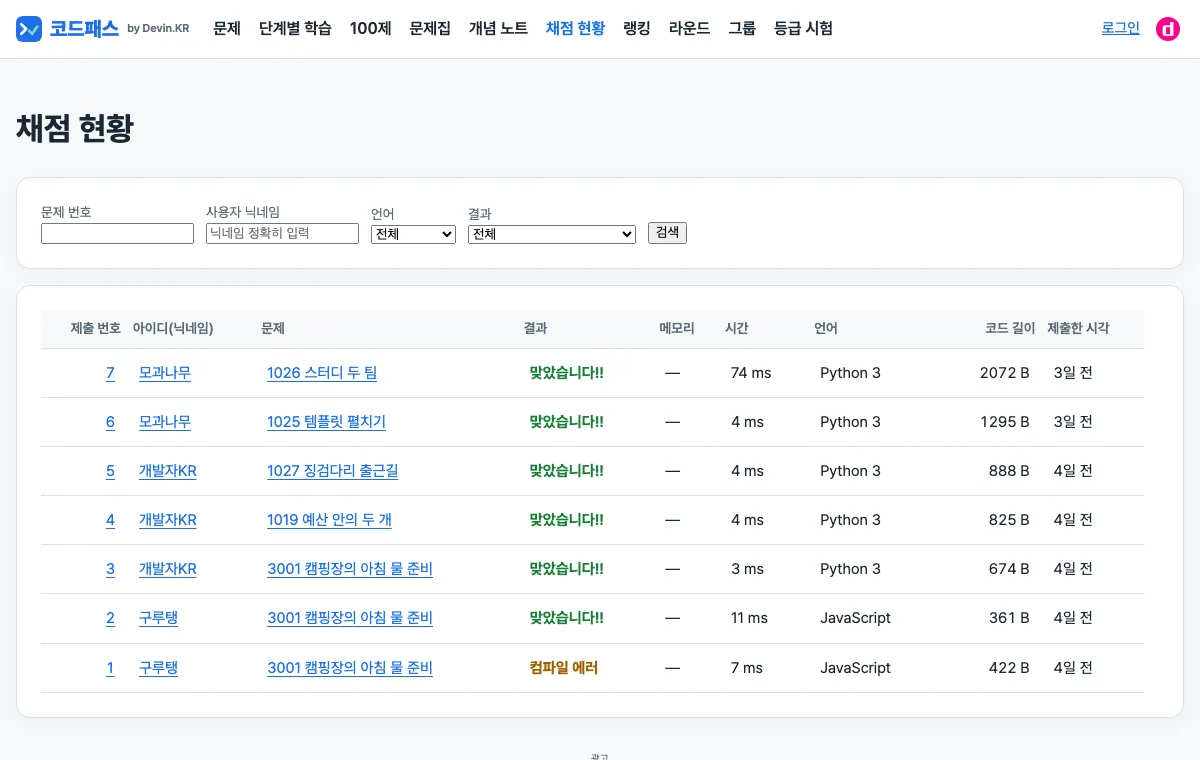Open the 100제 menu item
Screen dimensions: 1200x760
pyautogui.click(x=371, y=28)
